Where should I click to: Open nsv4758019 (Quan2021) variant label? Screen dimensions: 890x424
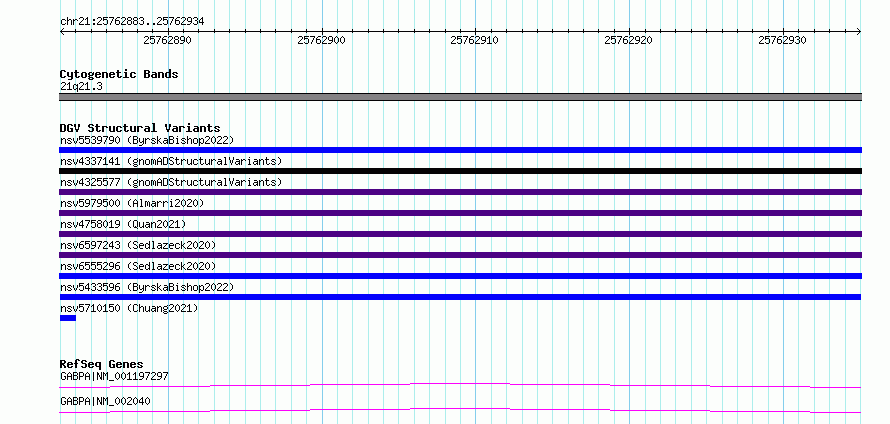pyautogui.click(x=123, y=224)
